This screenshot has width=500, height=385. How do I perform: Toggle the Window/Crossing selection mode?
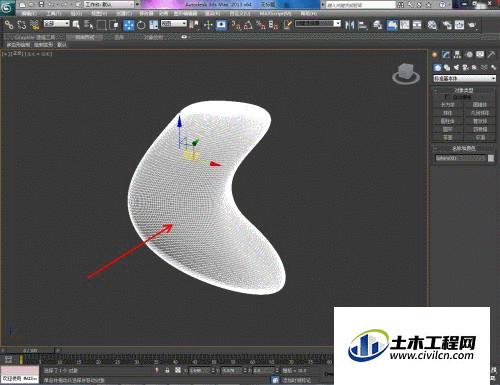point(114,25)
